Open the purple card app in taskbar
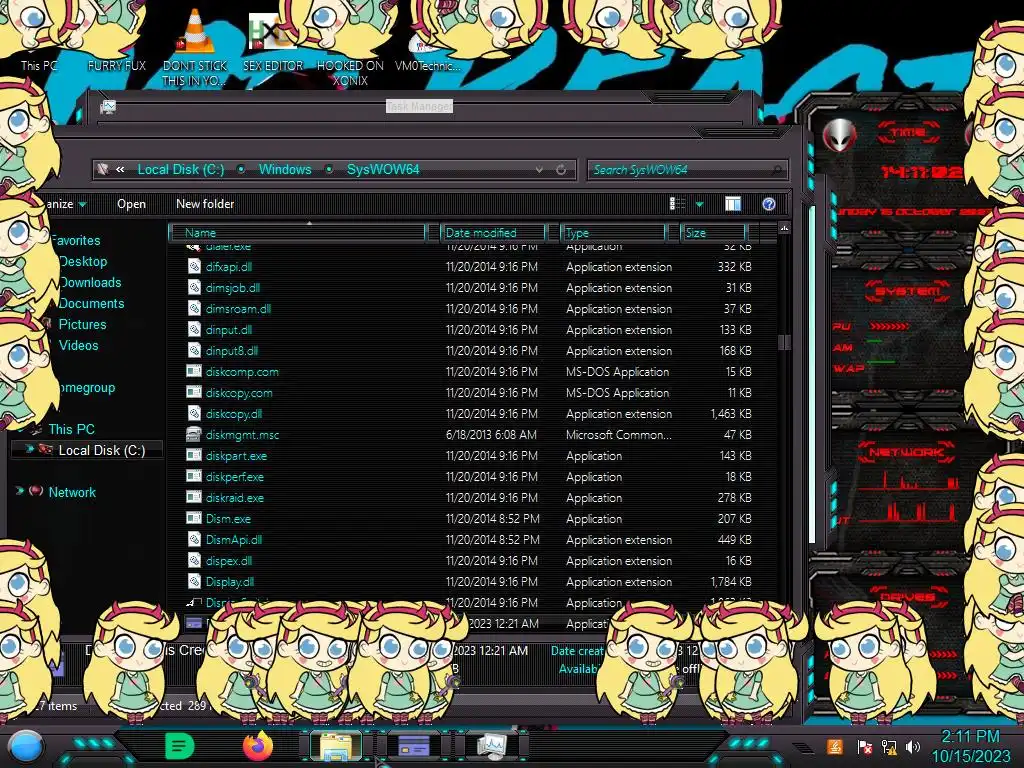Viewport: 1024px width, 768px height. pos(413,746)
